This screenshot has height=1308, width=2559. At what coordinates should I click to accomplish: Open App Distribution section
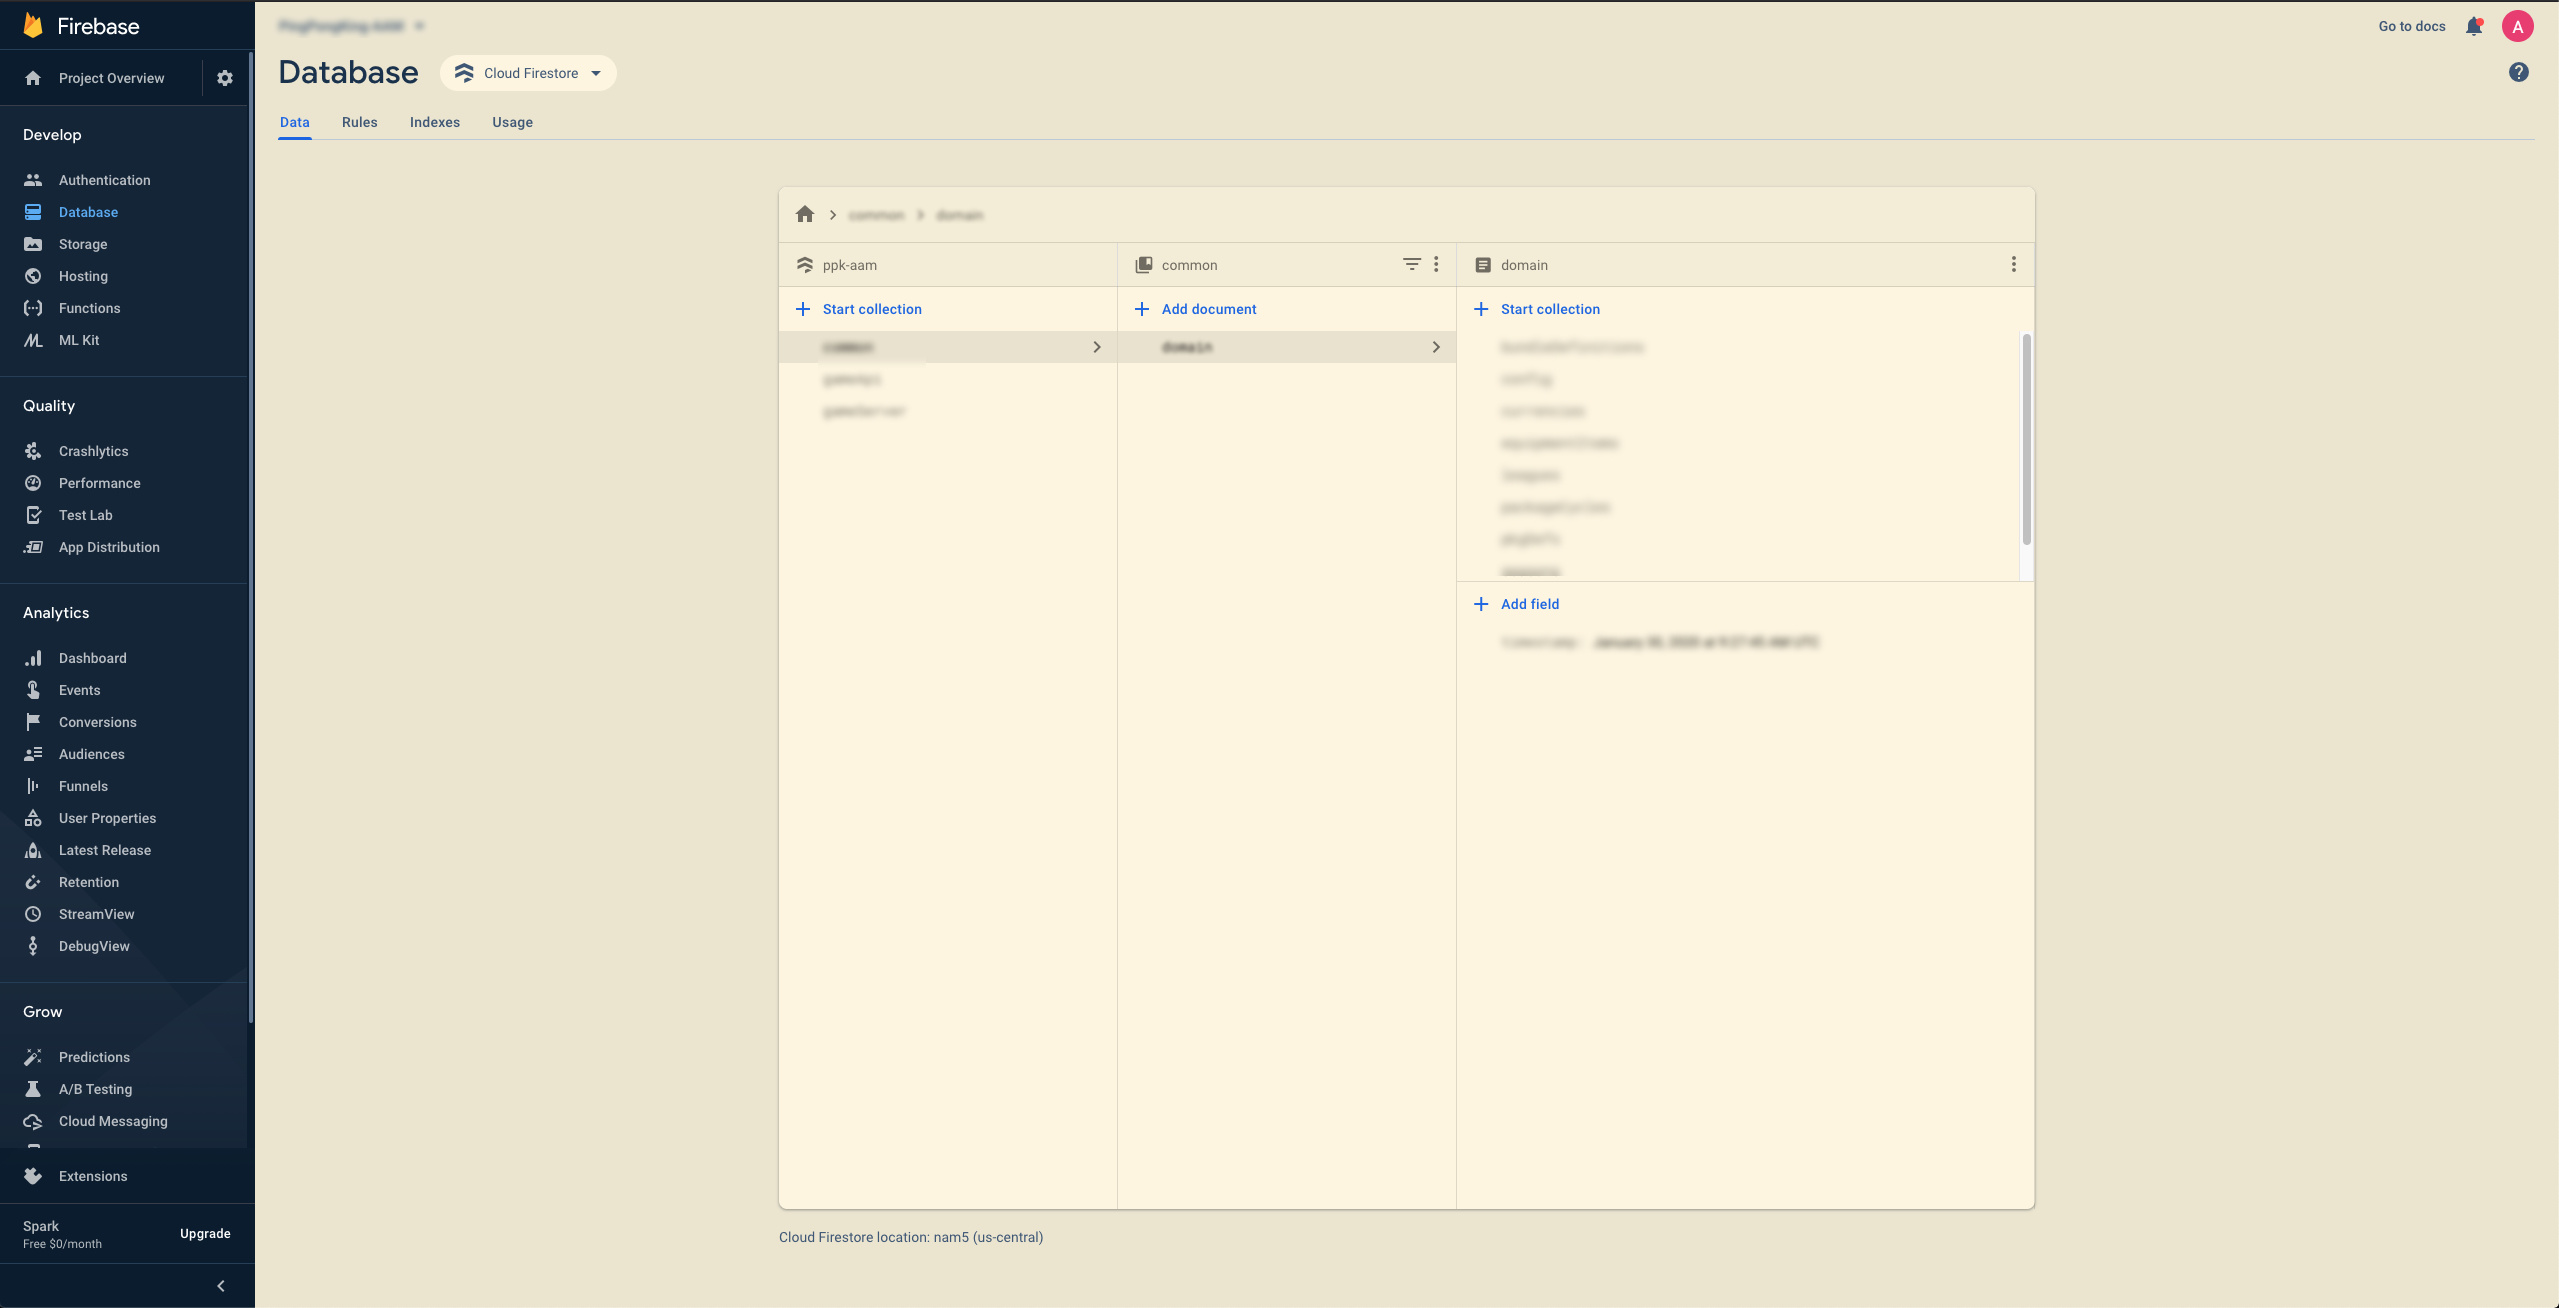coord(109,547)
